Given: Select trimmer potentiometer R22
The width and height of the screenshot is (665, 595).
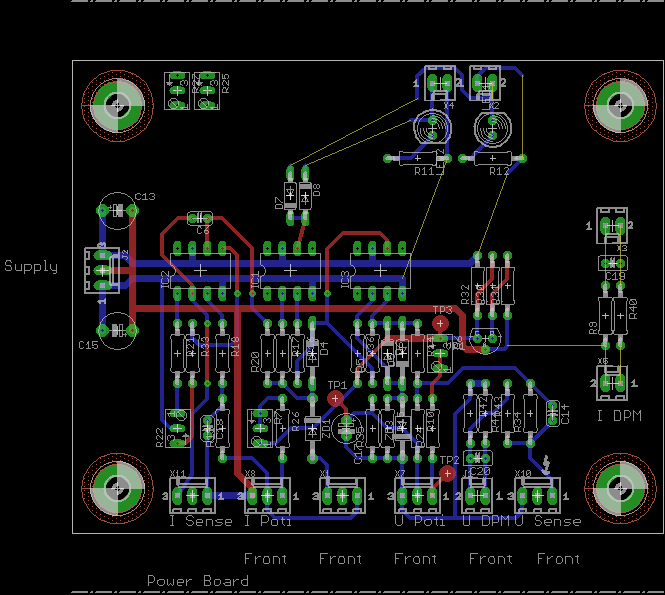Looking at the screenshot, I should pos(177,428).
